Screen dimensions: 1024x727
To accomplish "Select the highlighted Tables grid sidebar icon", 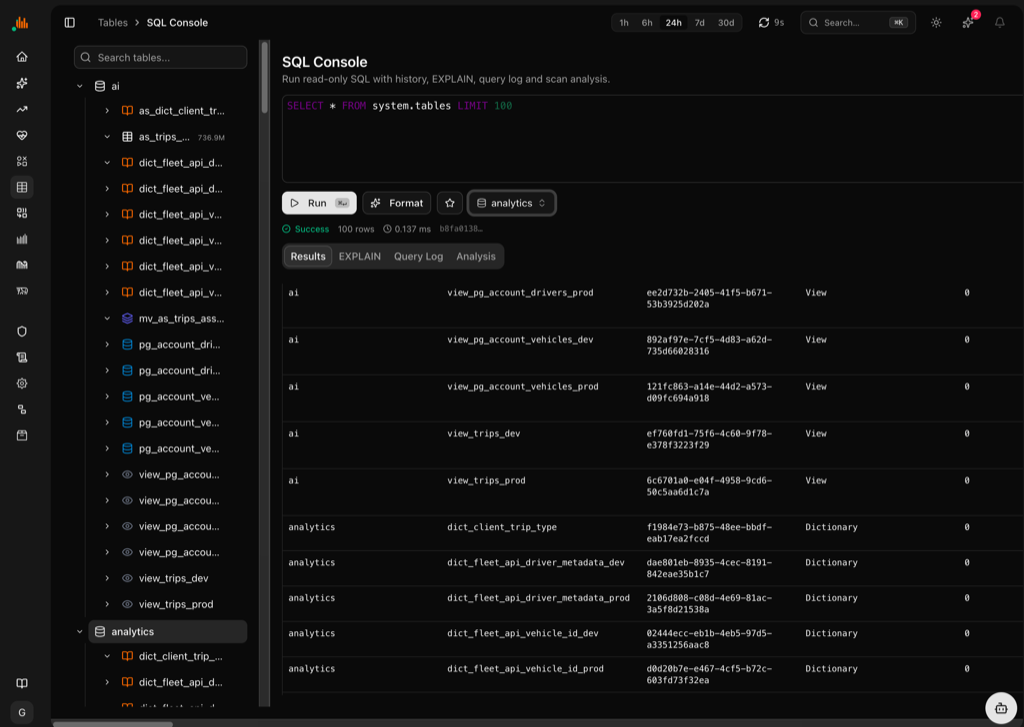I will click(22, 187).
